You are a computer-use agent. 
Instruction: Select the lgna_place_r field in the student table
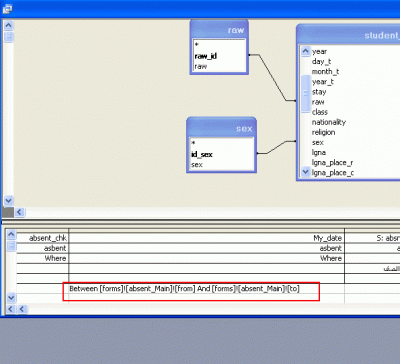point(332,162)
